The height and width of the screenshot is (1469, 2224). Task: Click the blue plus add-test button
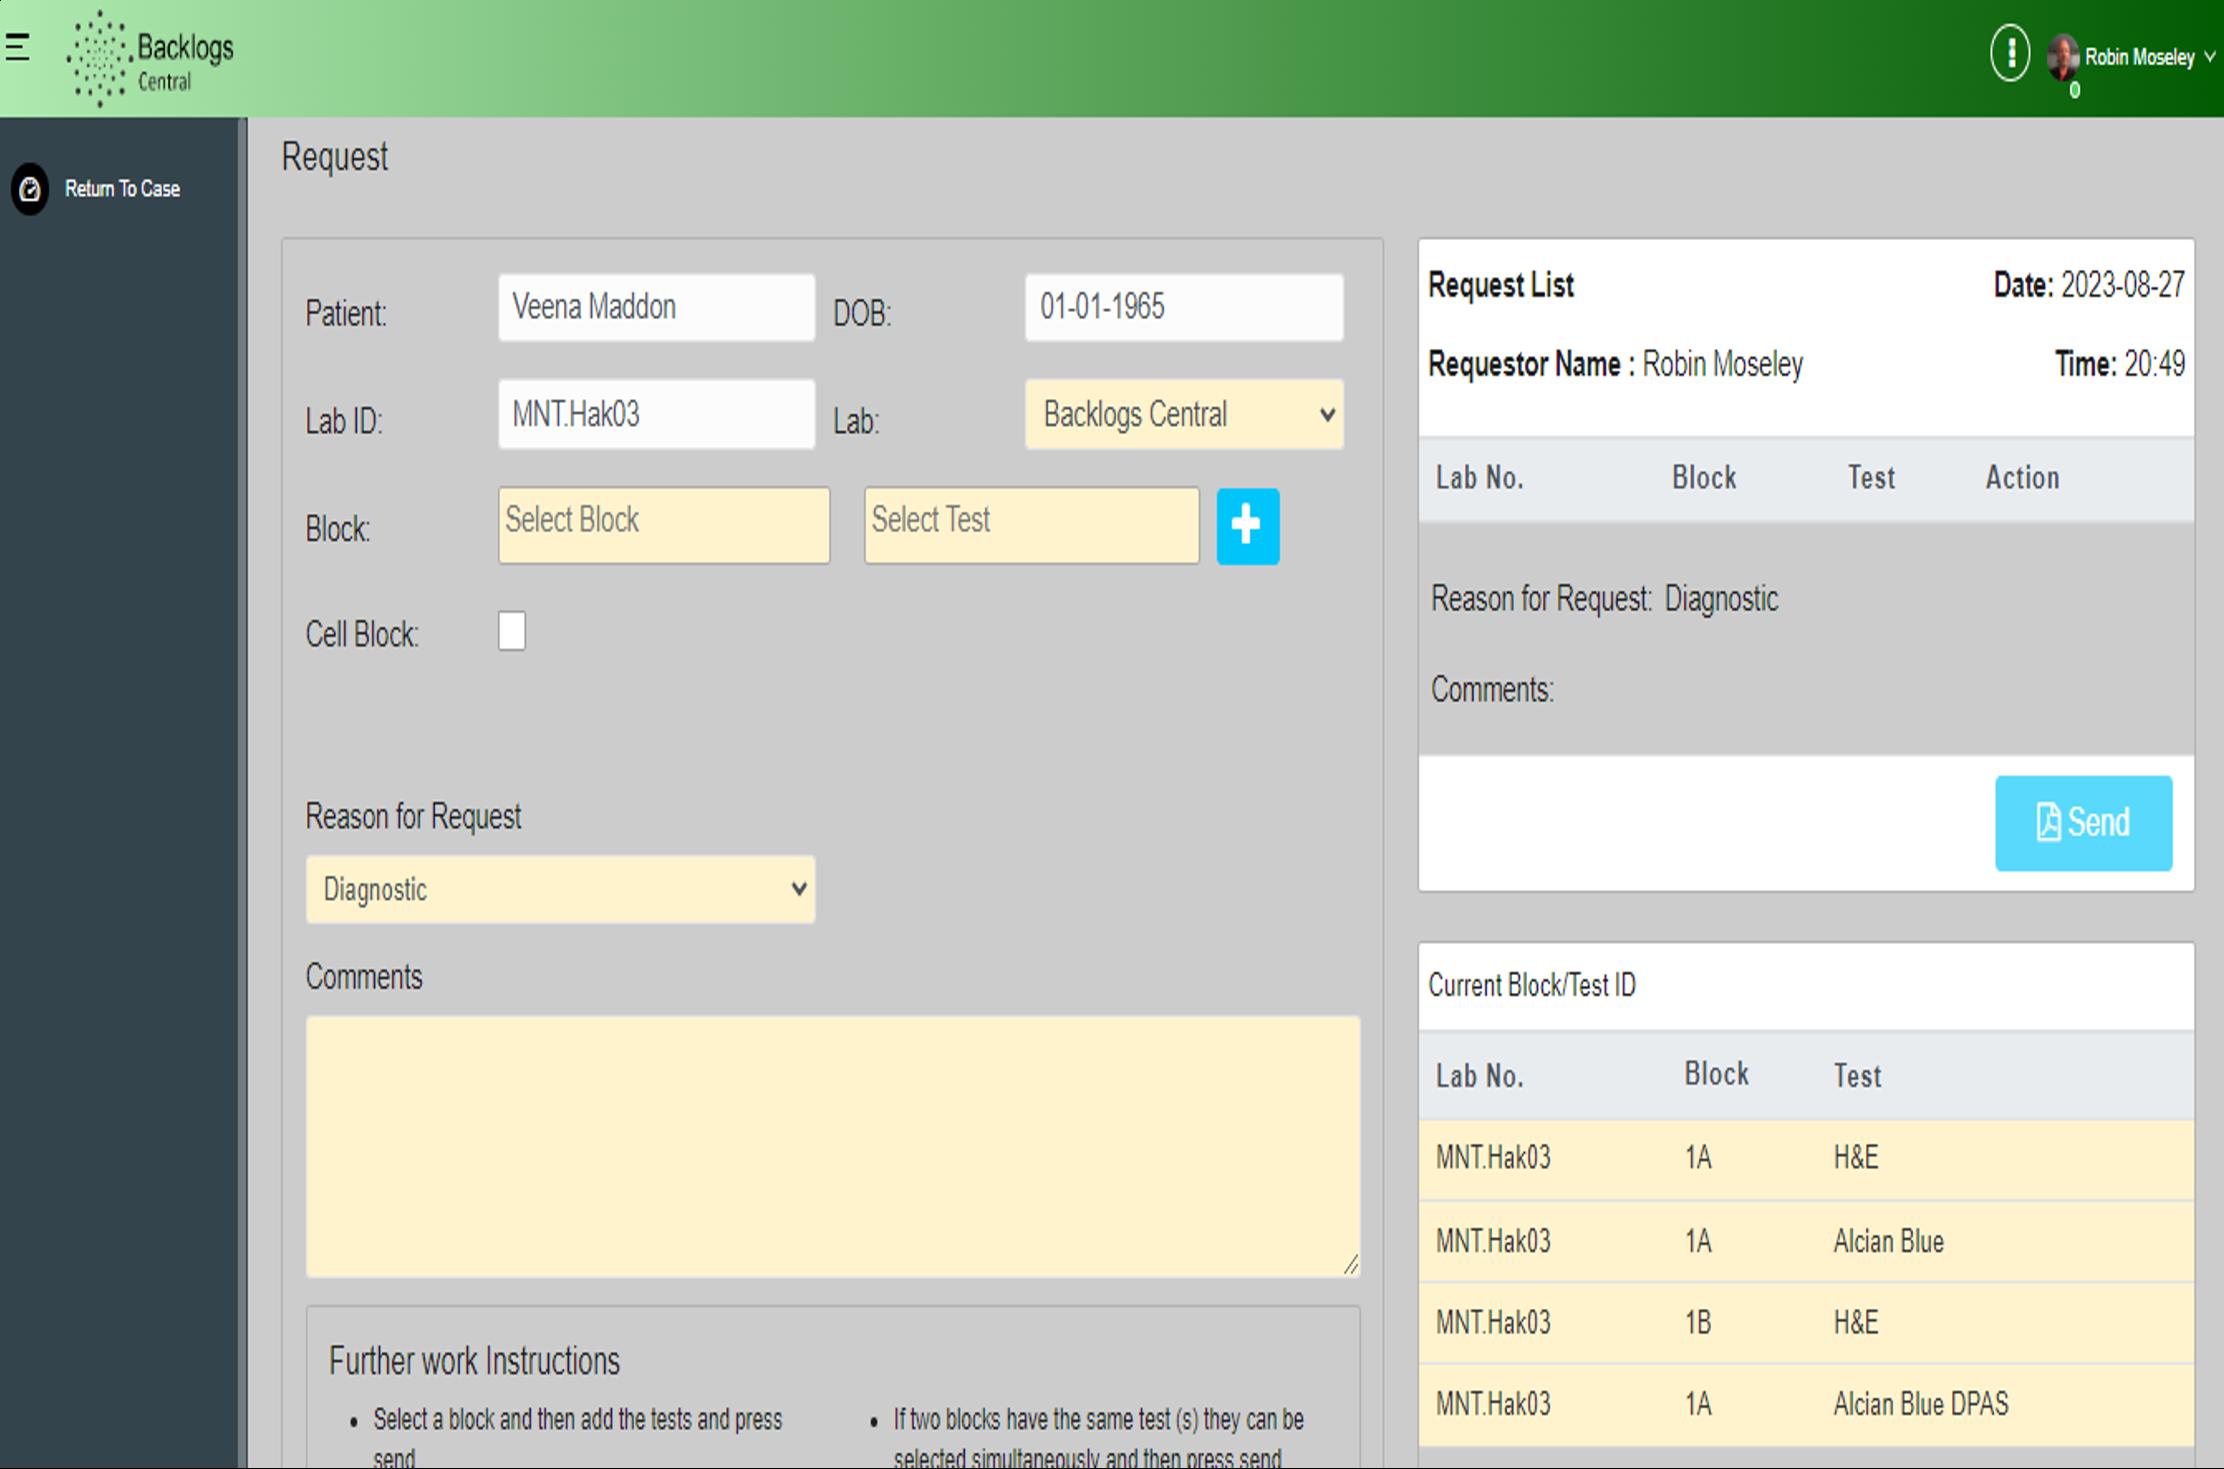click(x=1247, y=526)
